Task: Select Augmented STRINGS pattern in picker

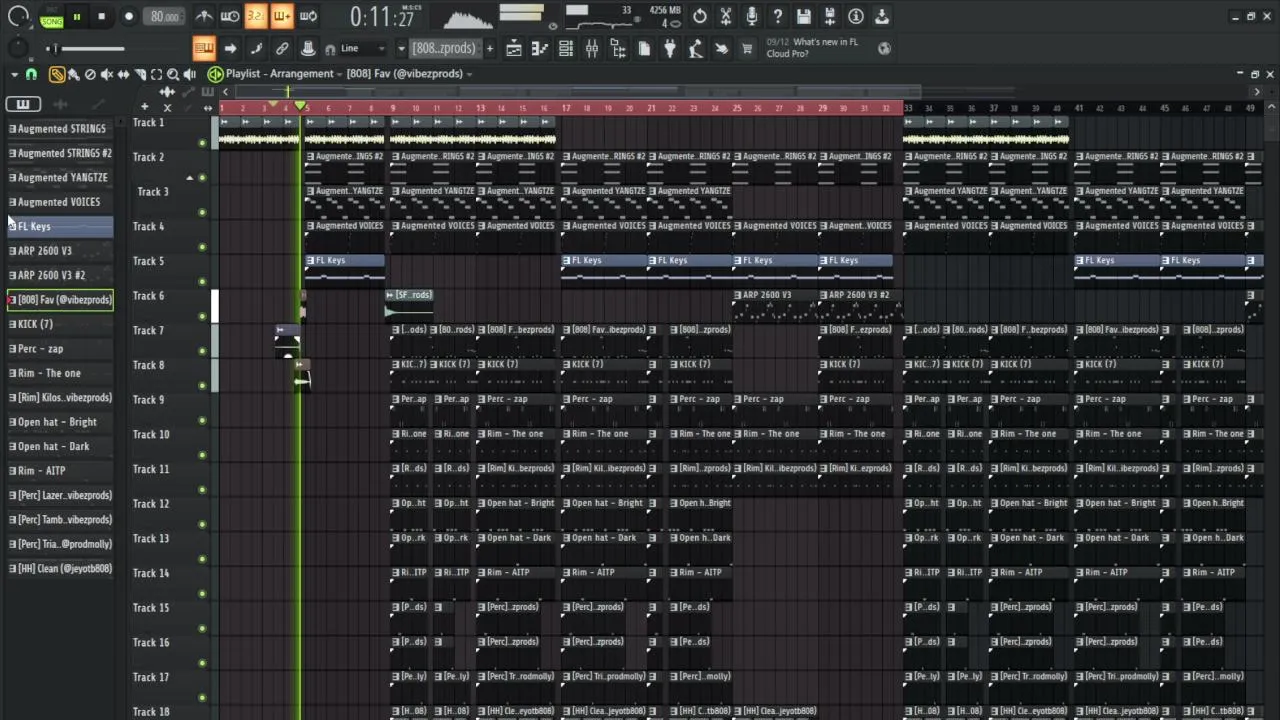Action: 61,129
